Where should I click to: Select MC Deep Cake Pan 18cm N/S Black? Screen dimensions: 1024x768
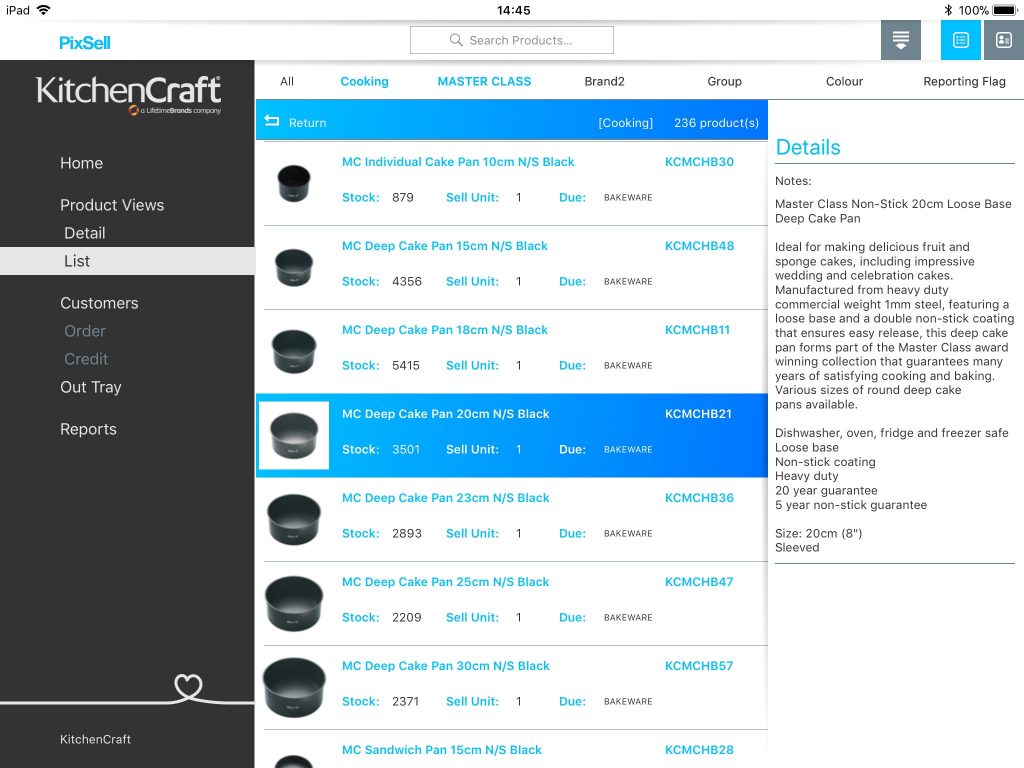(445, 330)
